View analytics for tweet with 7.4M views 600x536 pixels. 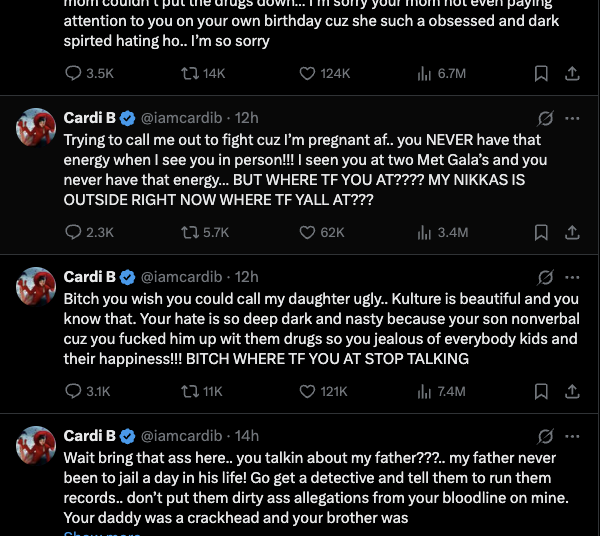tap(441, 392)
